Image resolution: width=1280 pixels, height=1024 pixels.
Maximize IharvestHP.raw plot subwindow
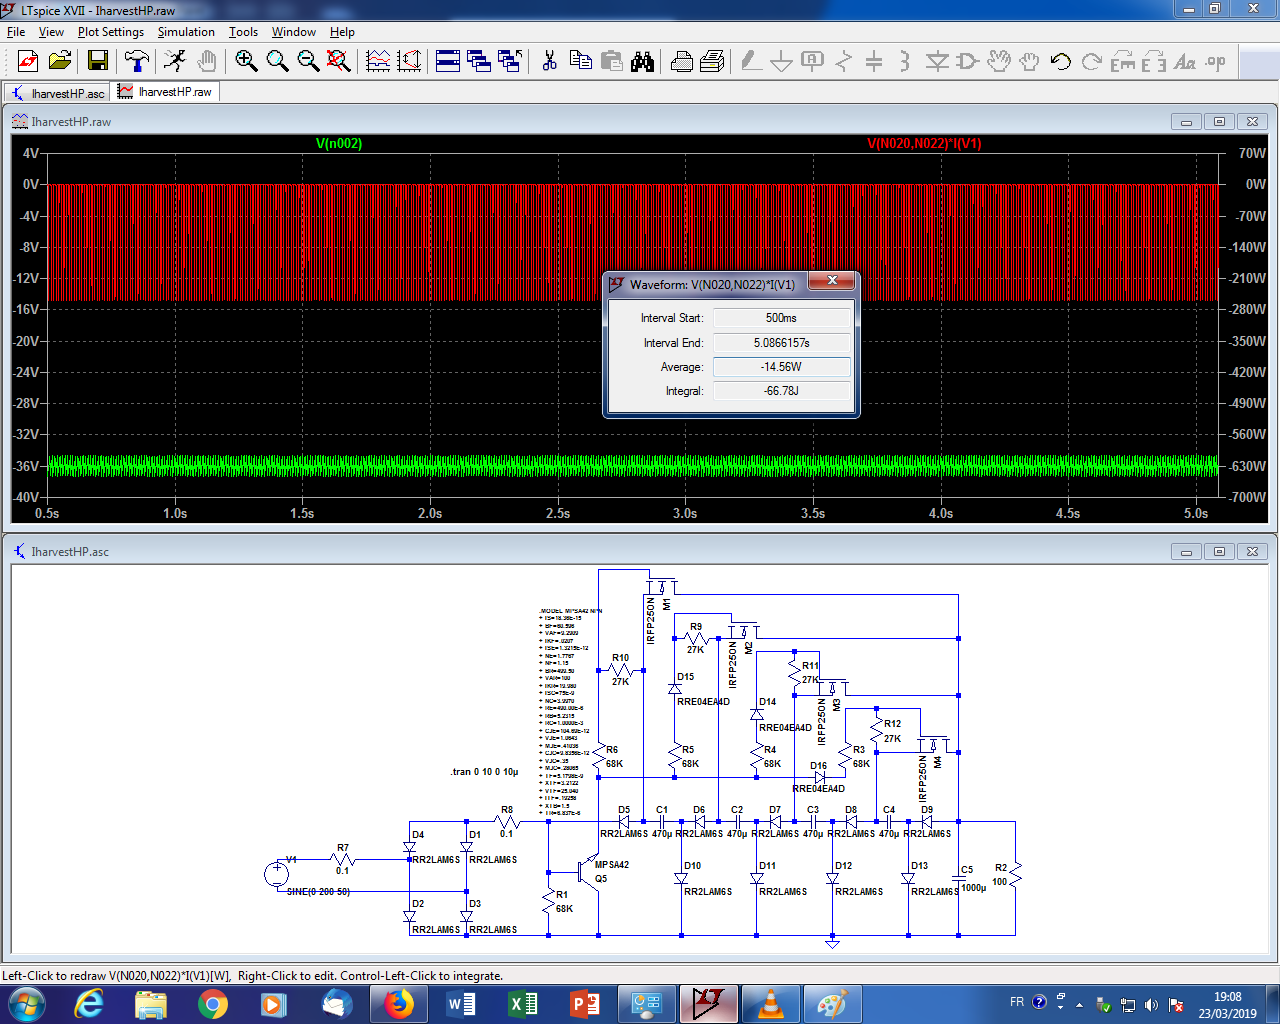point(1219,122)
